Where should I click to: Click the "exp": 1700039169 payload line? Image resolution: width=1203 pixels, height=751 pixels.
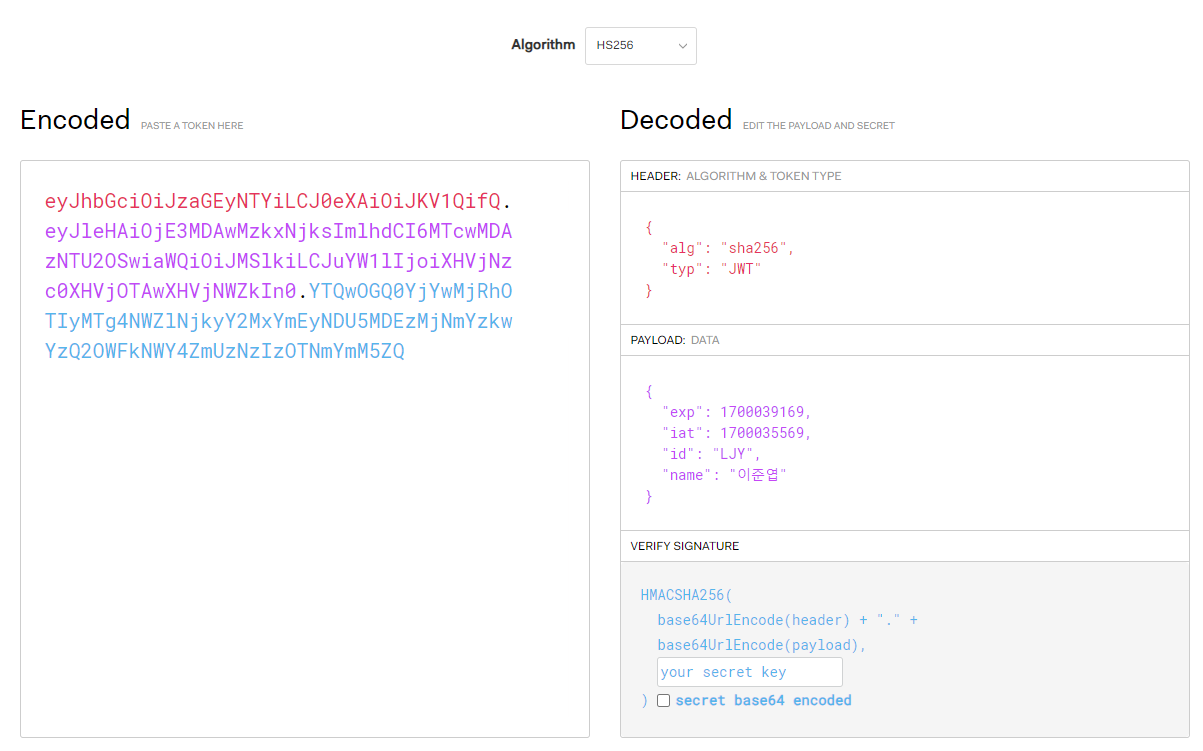pos(736,412)
